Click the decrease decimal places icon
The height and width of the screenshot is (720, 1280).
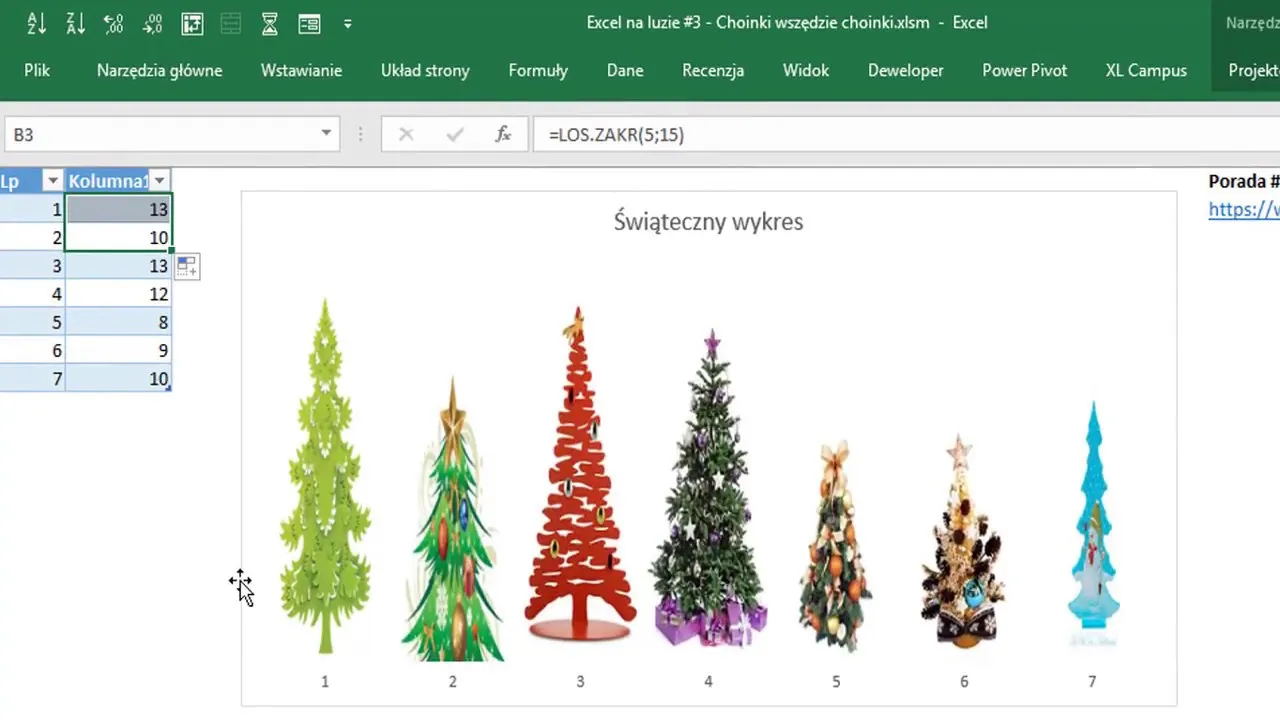click(152, 23)
